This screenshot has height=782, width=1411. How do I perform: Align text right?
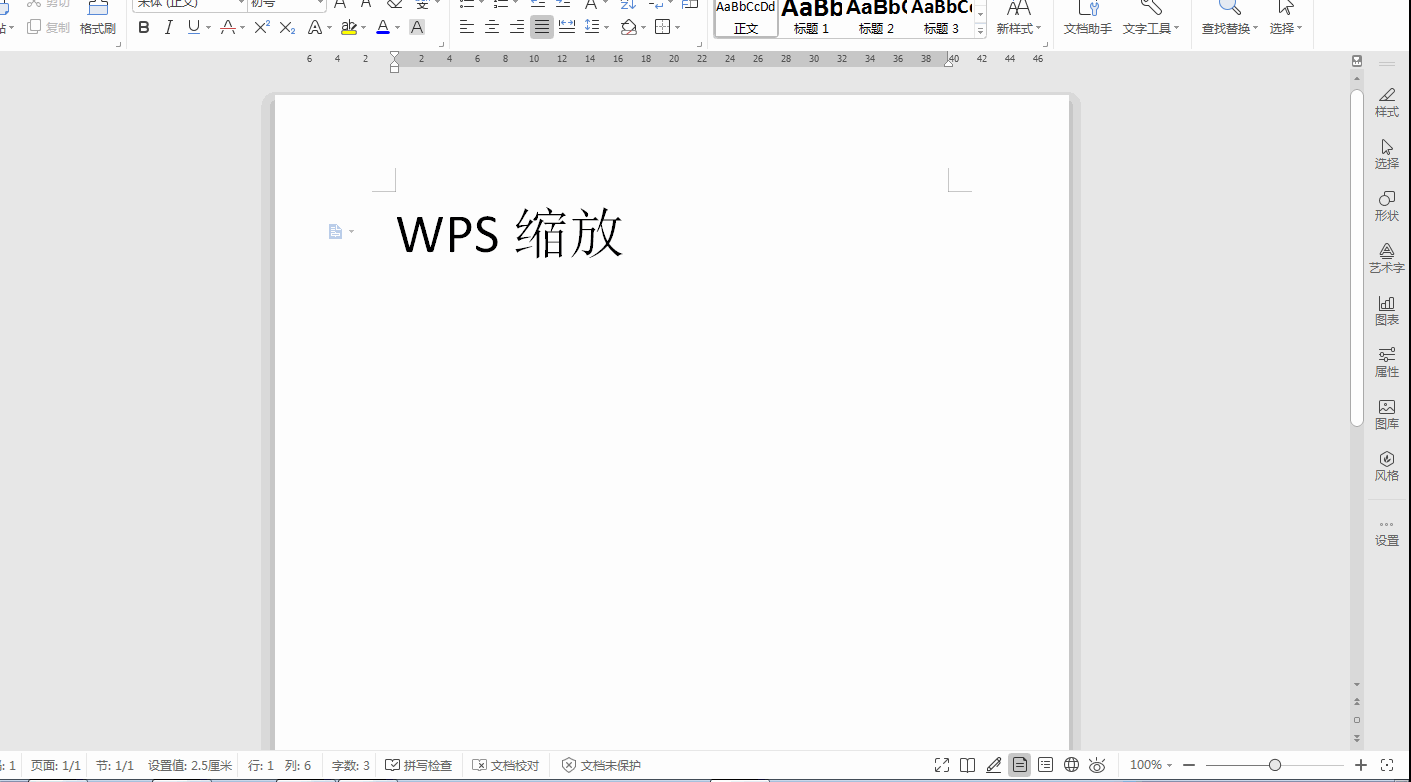(517, 27)
